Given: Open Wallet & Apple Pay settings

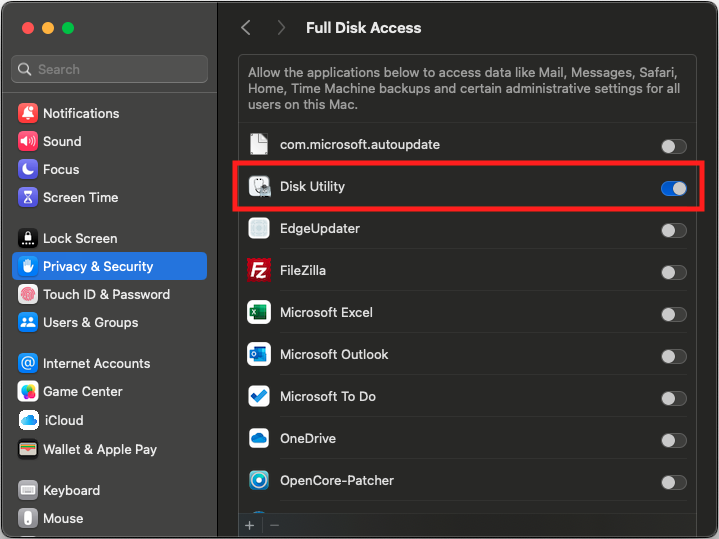Looking at the screenshot, I should click(x=109, y=449).
